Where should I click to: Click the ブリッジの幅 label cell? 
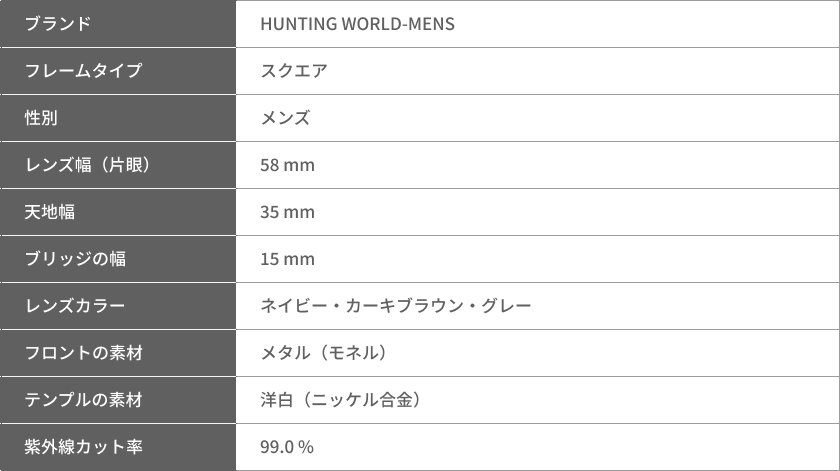[118, 259]
